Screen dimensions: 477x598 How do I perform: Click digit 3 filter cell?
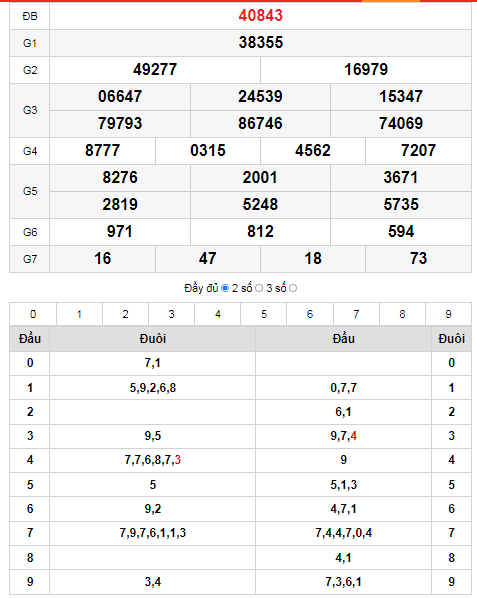(x=172, y=314)
